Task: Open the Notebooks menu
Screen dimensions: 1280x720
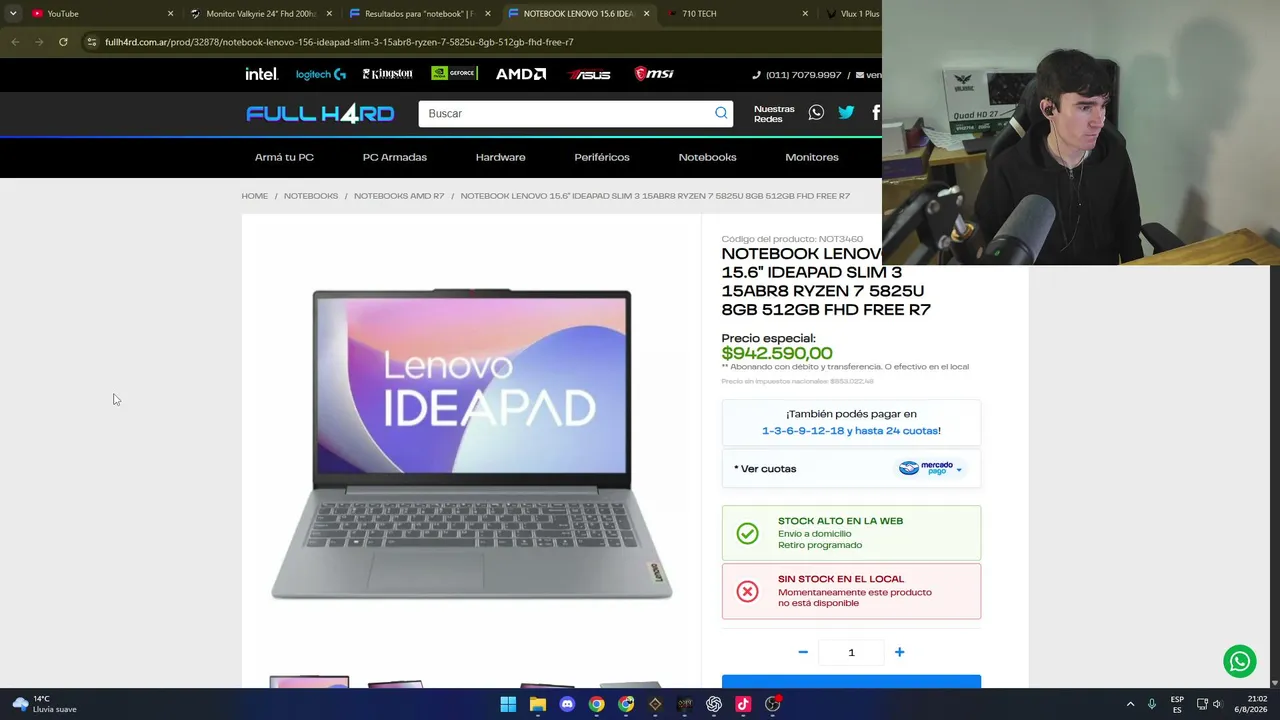Action: point(707,157)
